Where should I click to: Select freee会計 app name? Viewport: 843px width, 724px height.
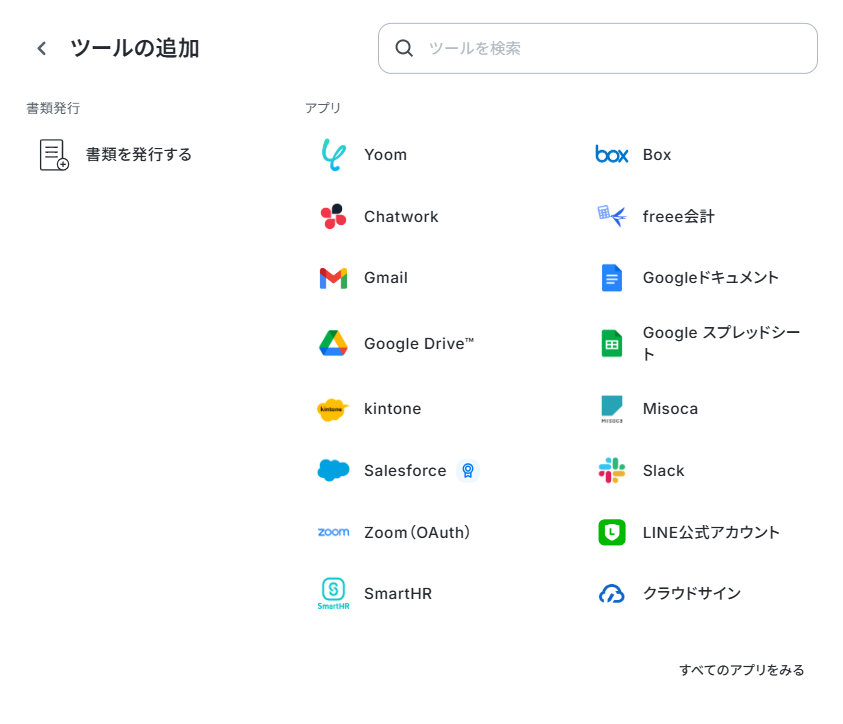(x=678, y=217)
